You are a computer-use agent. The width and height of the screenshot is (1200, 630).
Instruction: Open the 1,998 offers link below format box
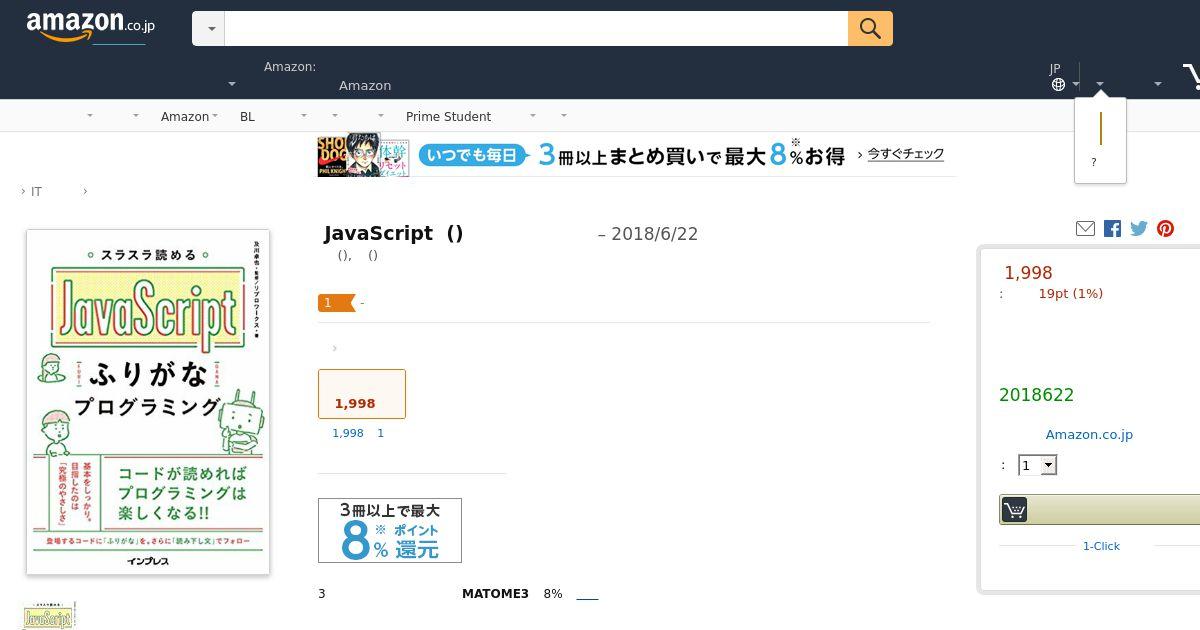click(x=358, y=433)
